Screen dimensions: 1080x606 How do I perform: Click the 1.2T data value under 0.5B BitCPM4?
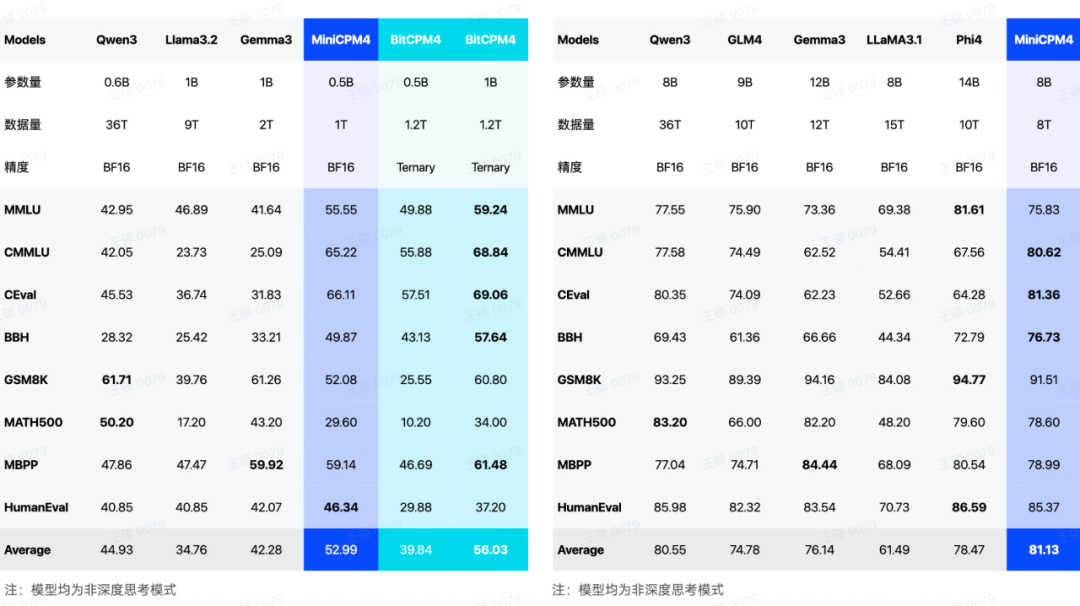point(415,125)
